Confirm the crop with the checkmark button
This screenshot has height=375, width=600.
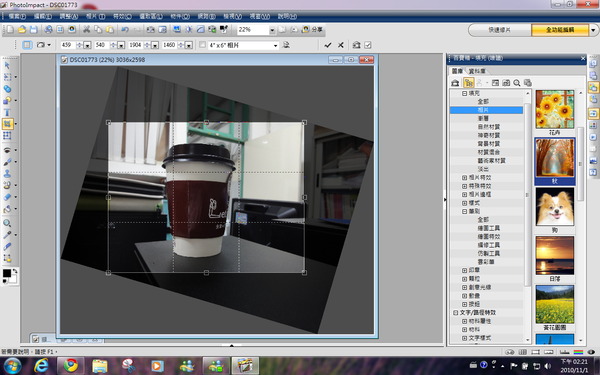[x=328, y=45]
